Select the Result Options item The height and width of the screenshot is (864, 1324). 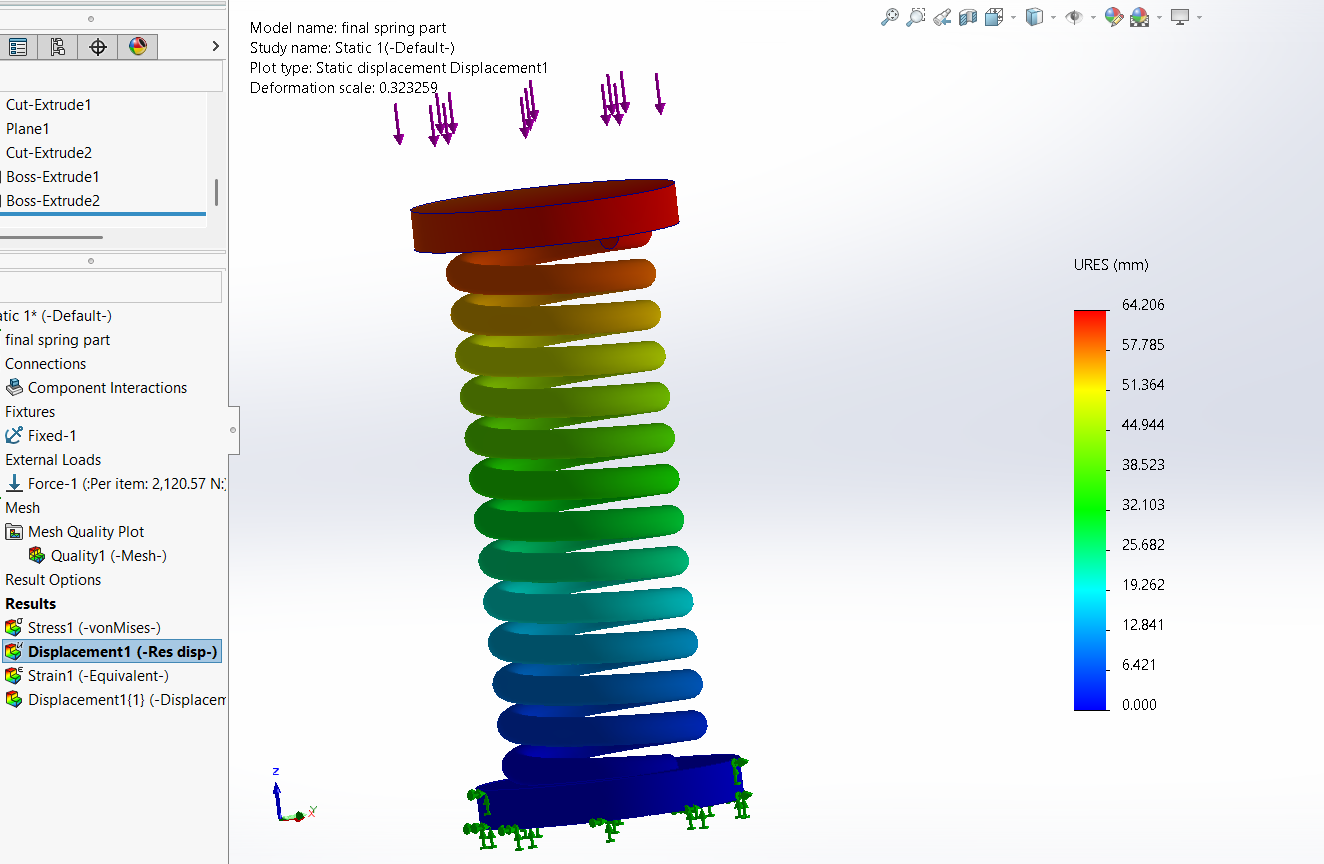[53, 580]
